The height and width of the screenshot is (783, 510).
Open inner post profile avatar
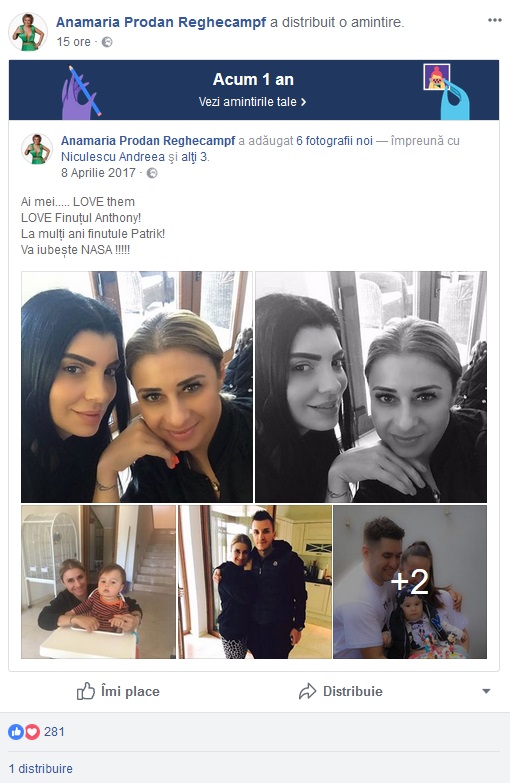pos(37,149)
